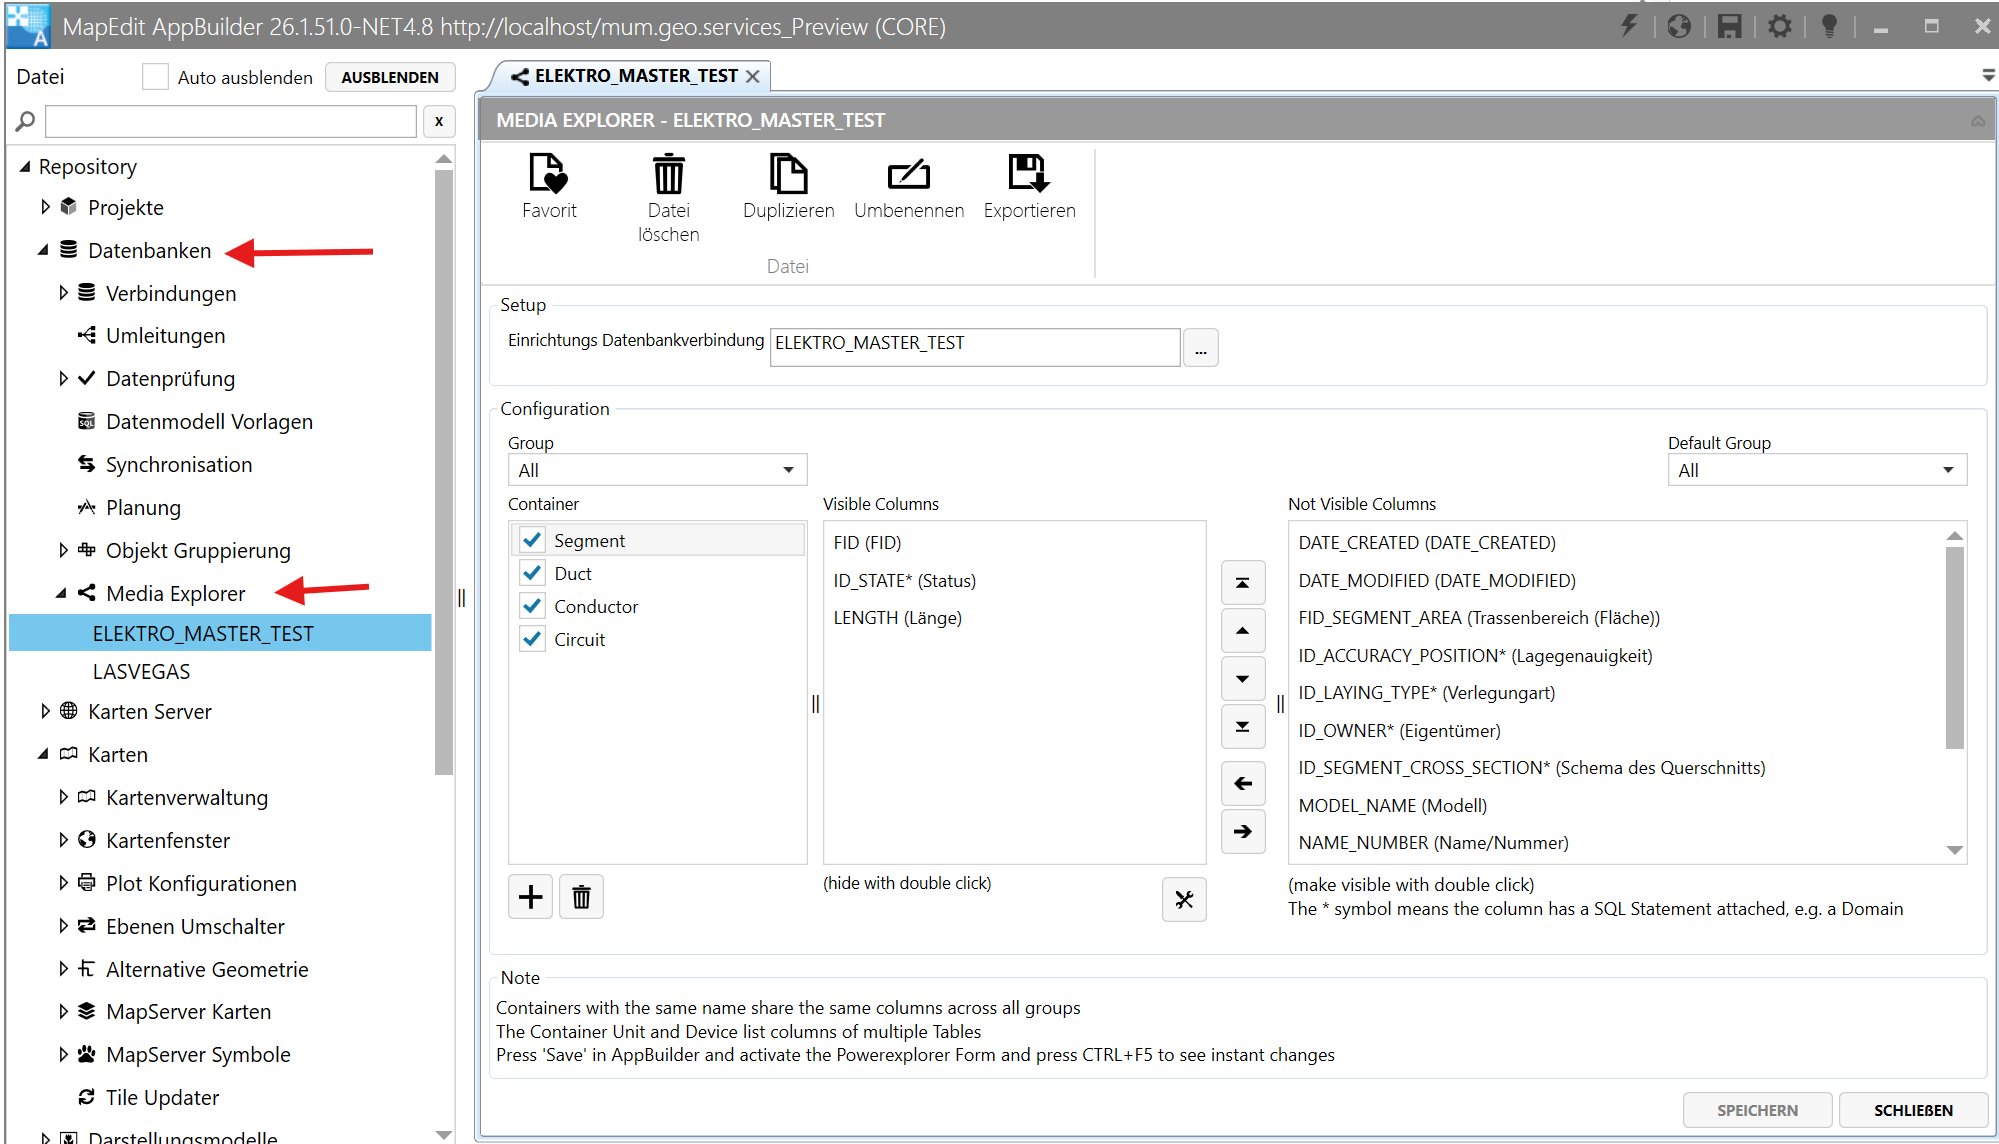Add a new container with plus button

(531, 897)
